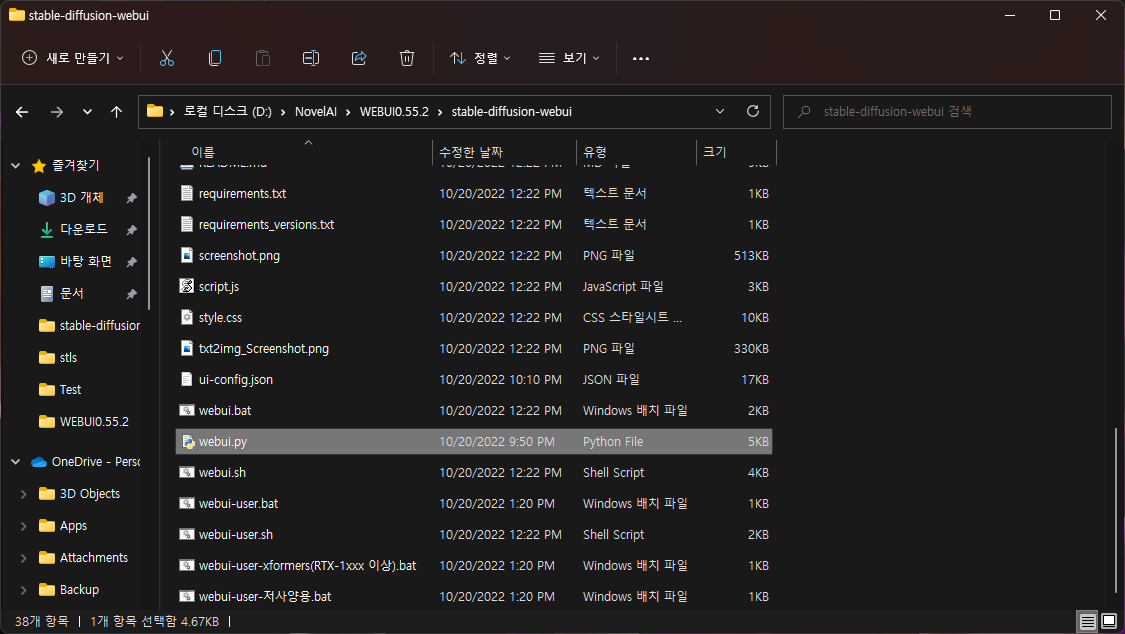Image resolution: width=1125 pixels, height=634 pixels.
Task: Click the Rename icon in toolbar
Action: 311,58
